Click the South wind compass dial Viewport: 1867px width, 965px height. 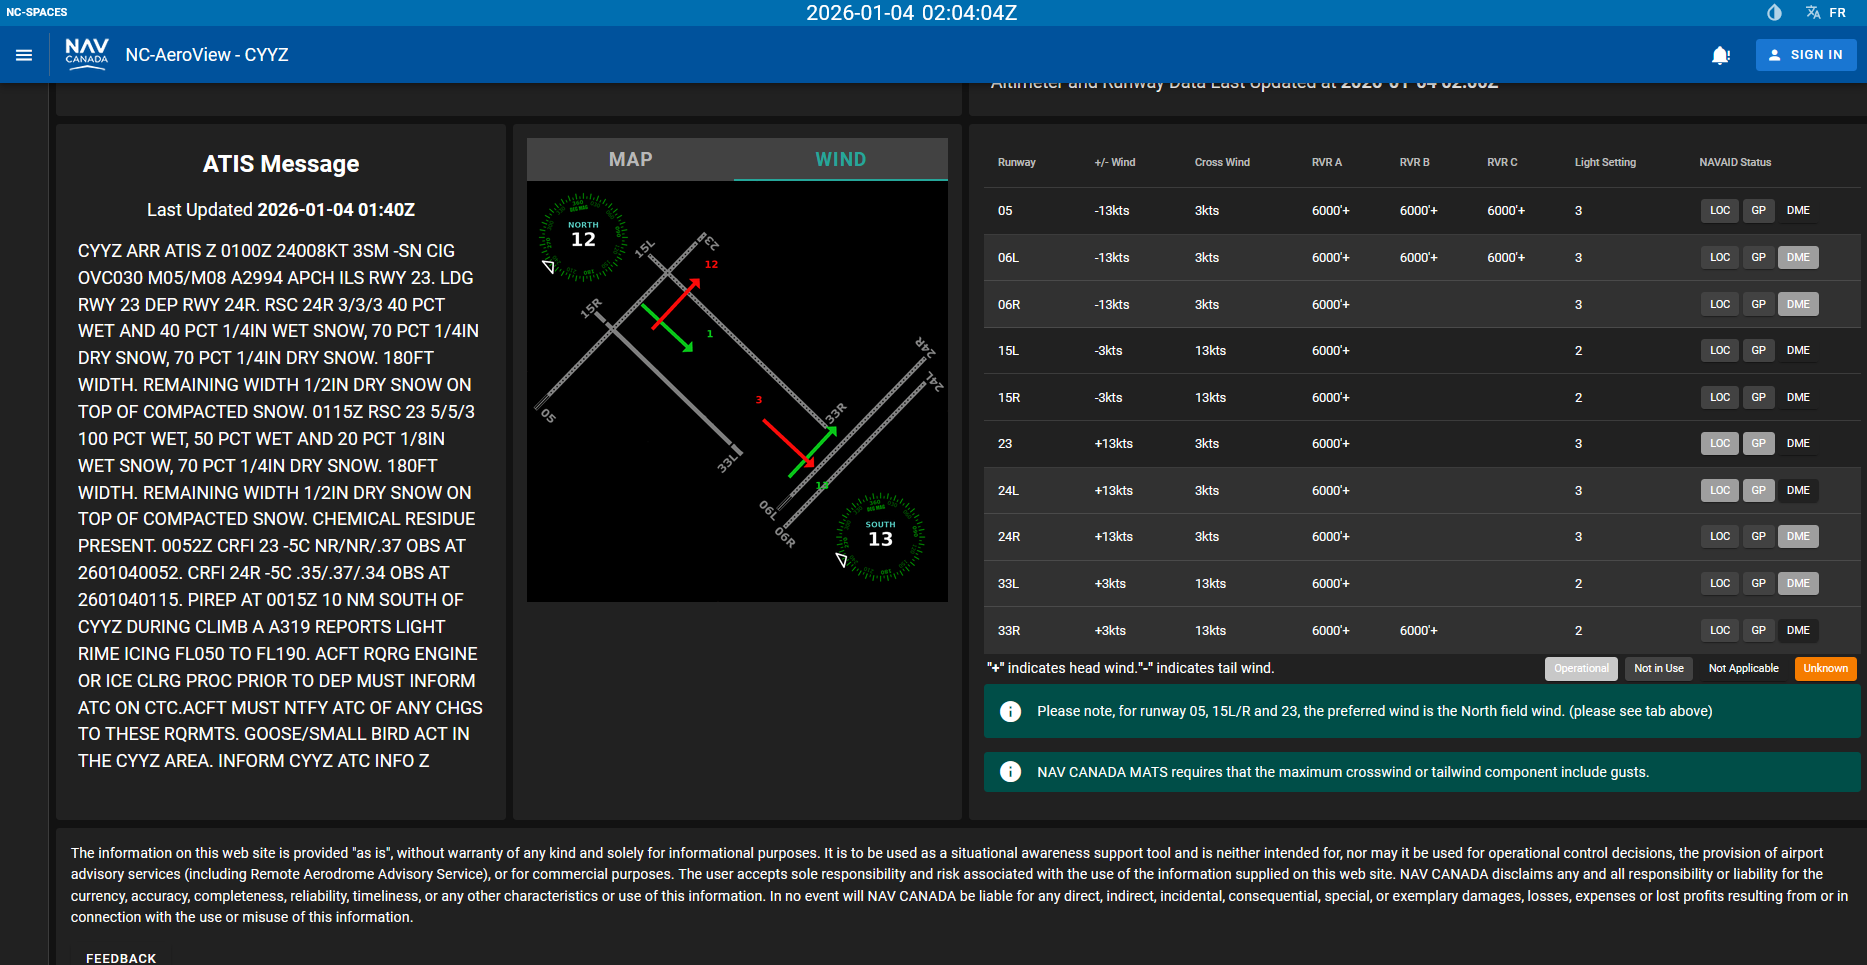[x=880, y=537]
